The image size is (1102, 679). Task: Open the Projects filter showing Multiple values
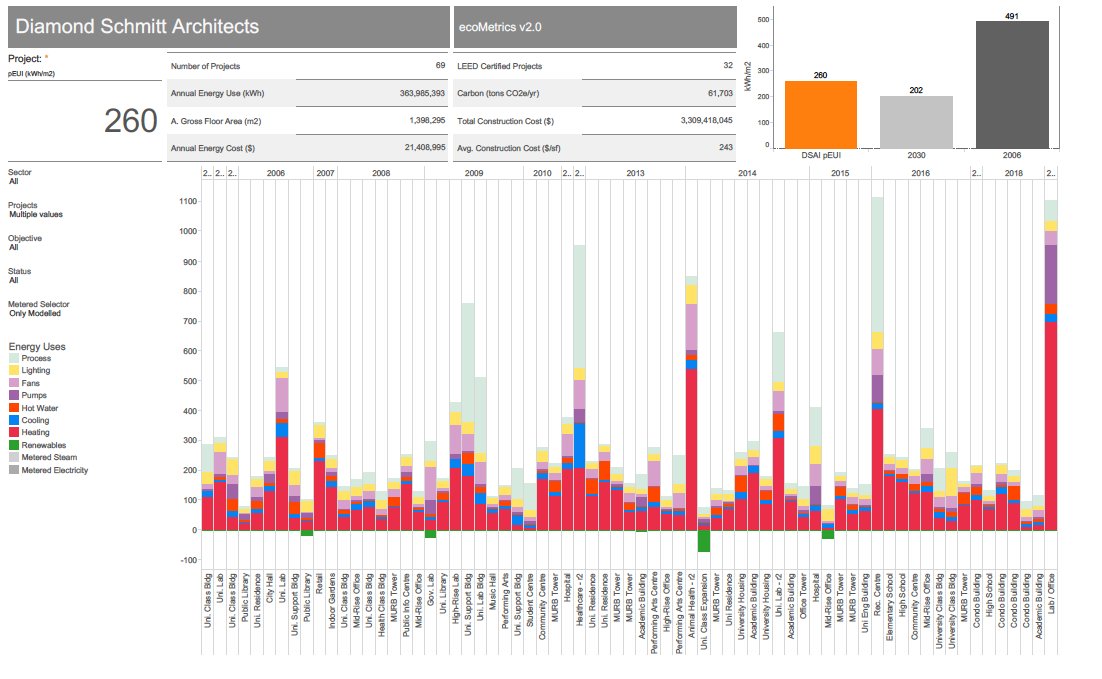(36, 214)
